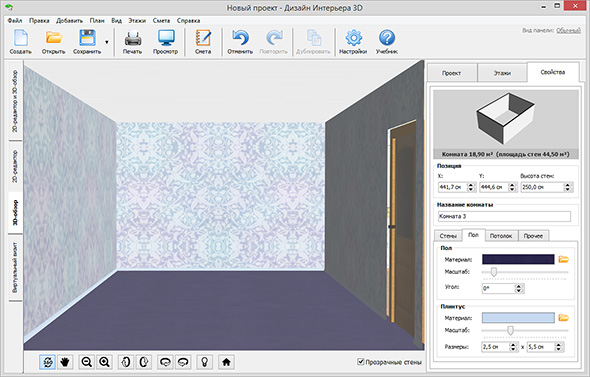Click the Высота стен field
The height and width of the screenshot is (377, 590).
coord(543,187)
